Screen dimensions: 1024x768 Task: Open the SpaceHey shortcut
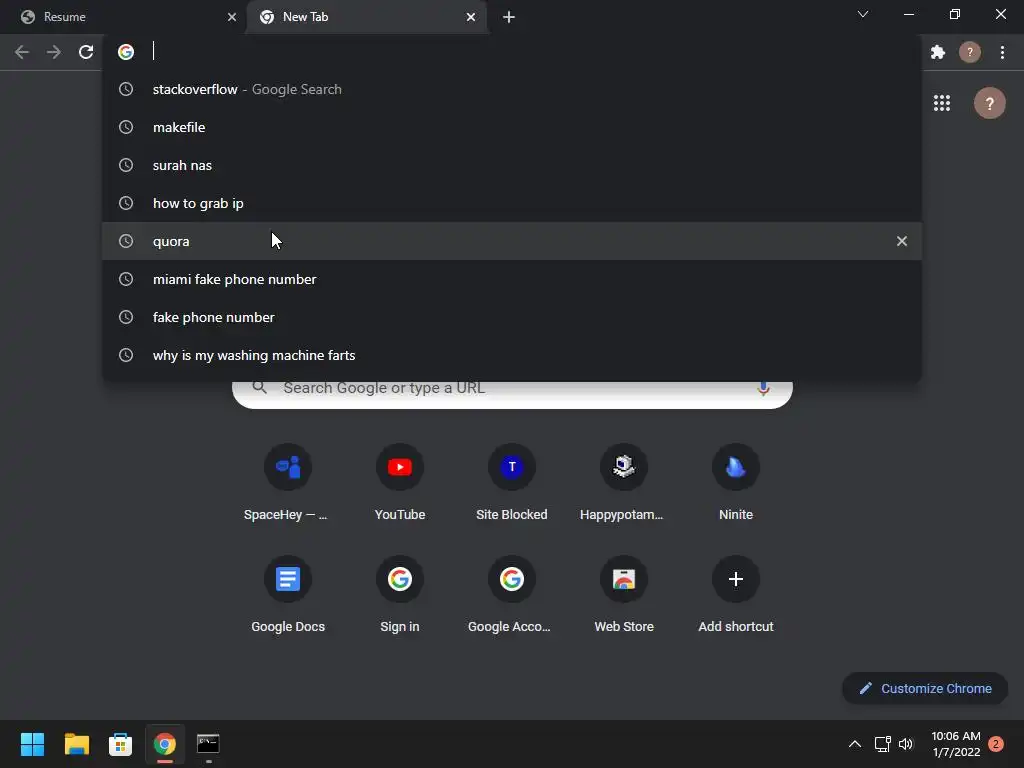[x=287, y=483]
